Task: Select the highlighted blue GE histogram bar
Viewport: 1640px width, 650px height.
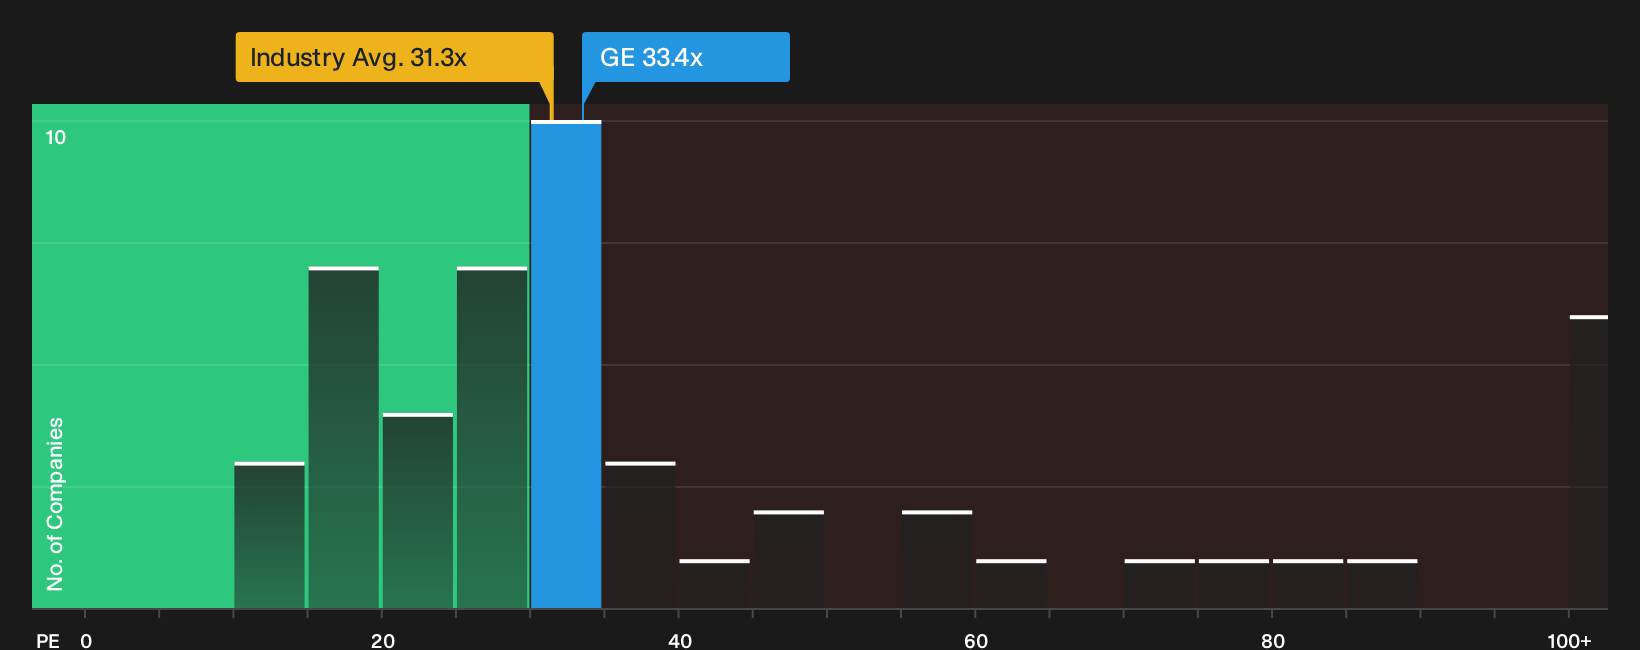Action: [566, 364]
